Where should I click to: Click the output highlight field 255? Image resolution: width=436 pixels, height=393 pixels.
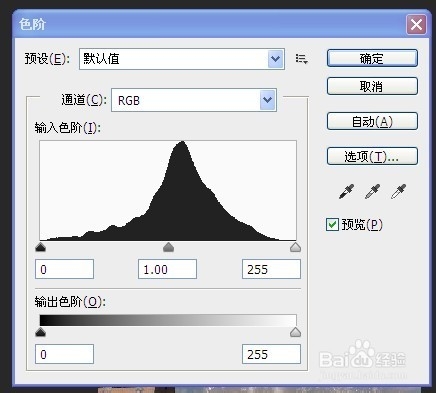pyautogui.click(x=271, y=354)
